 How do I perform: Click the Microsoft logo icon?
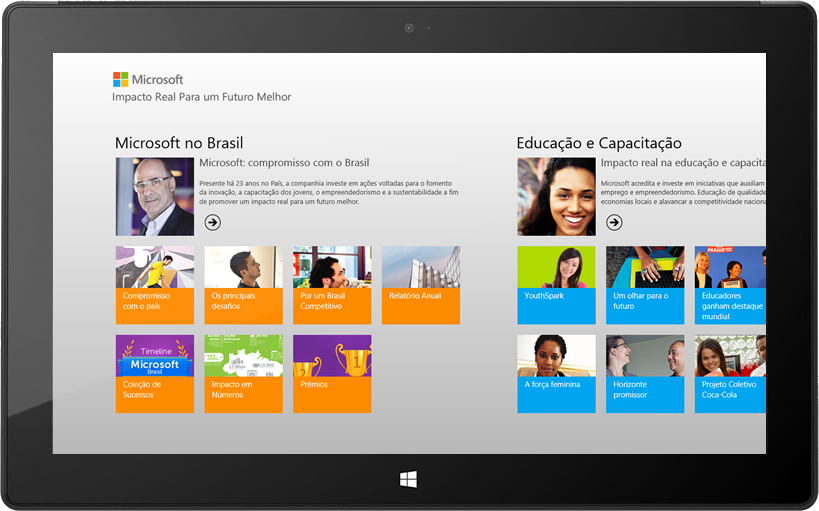click(x=121, y=79)
